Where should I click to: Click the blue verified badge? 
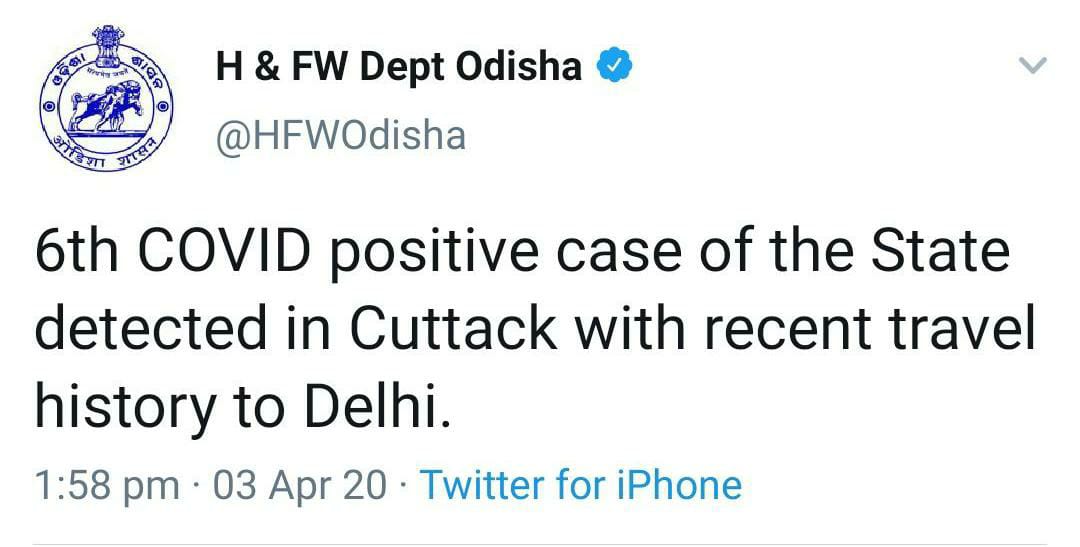[x=612, y=67]
